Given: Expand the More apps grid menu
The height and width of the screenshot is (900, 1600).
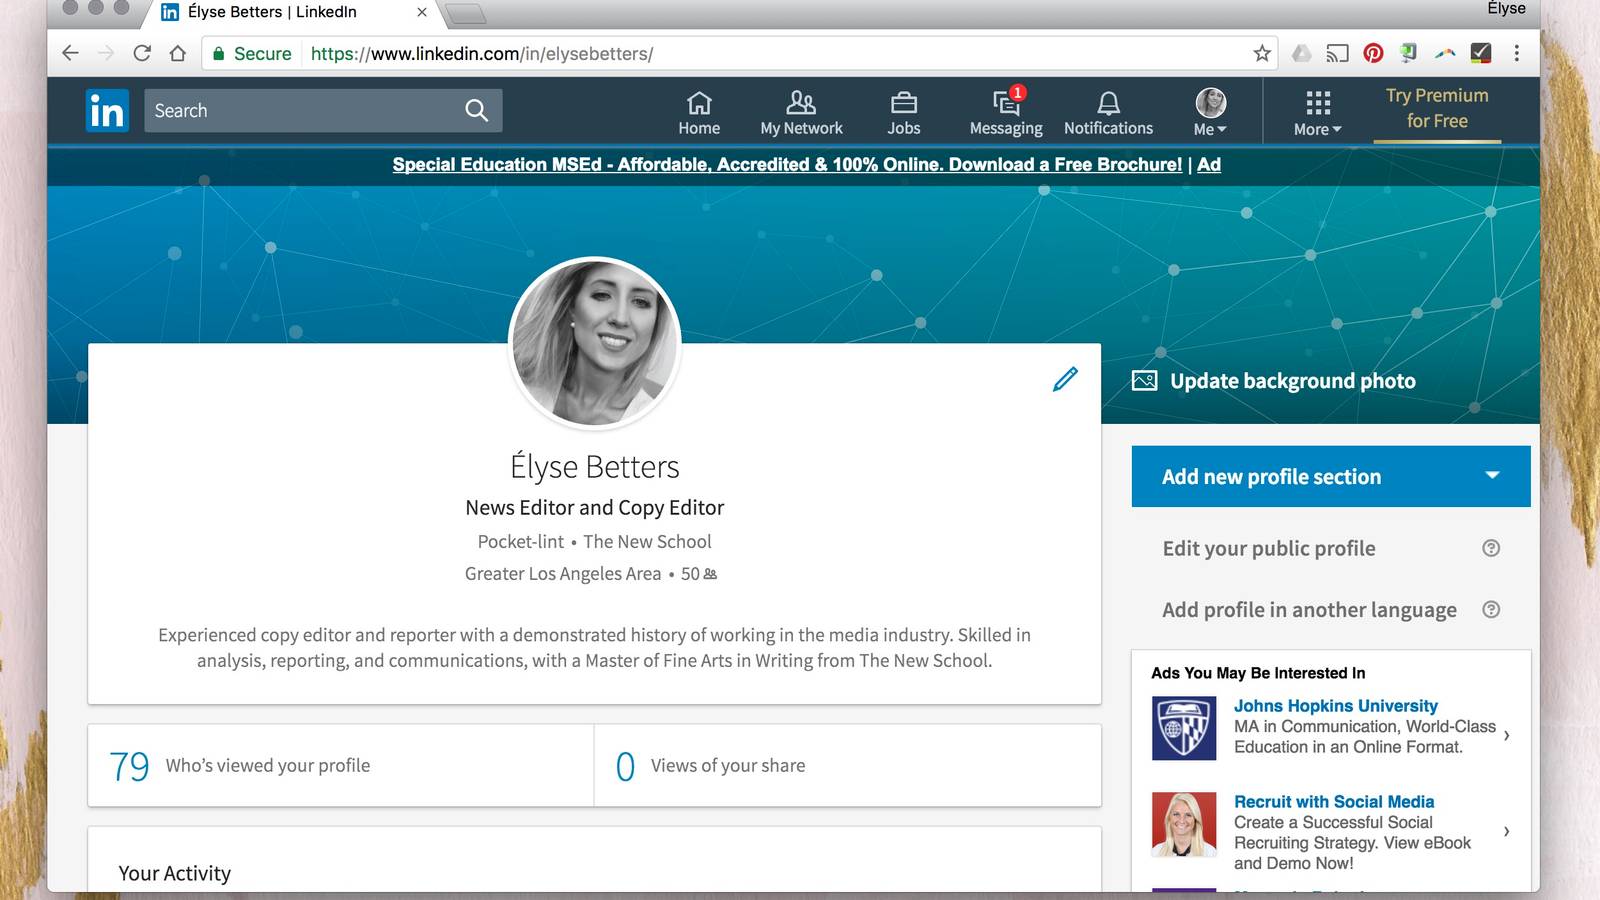Looking at the screenshot, I should point(1317,113).
